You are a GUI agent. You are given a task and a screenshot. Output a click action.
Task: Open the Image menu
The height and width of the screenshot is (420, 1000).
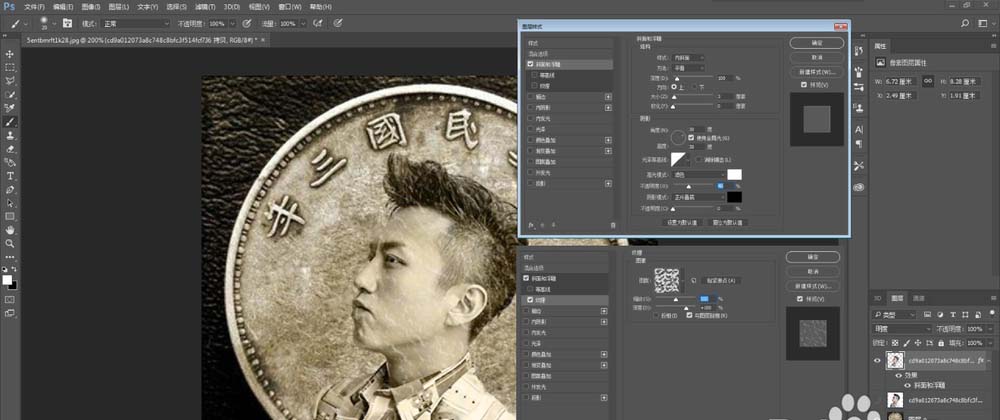tap(91, 6)
